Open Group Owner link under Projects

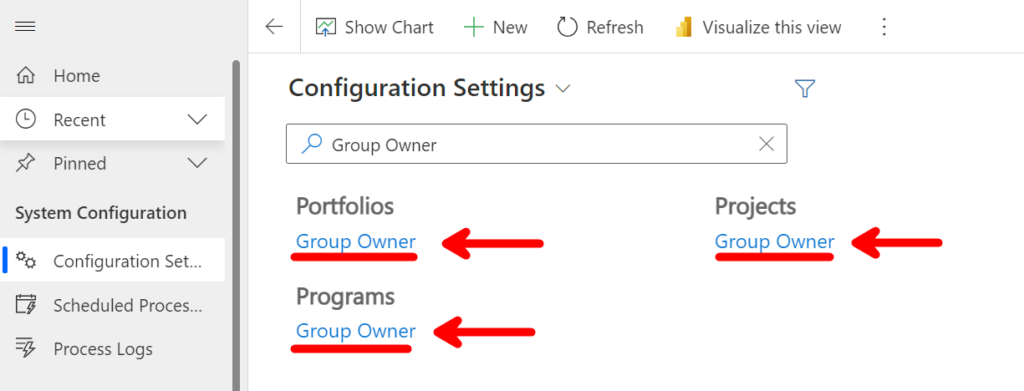point(775,242)
